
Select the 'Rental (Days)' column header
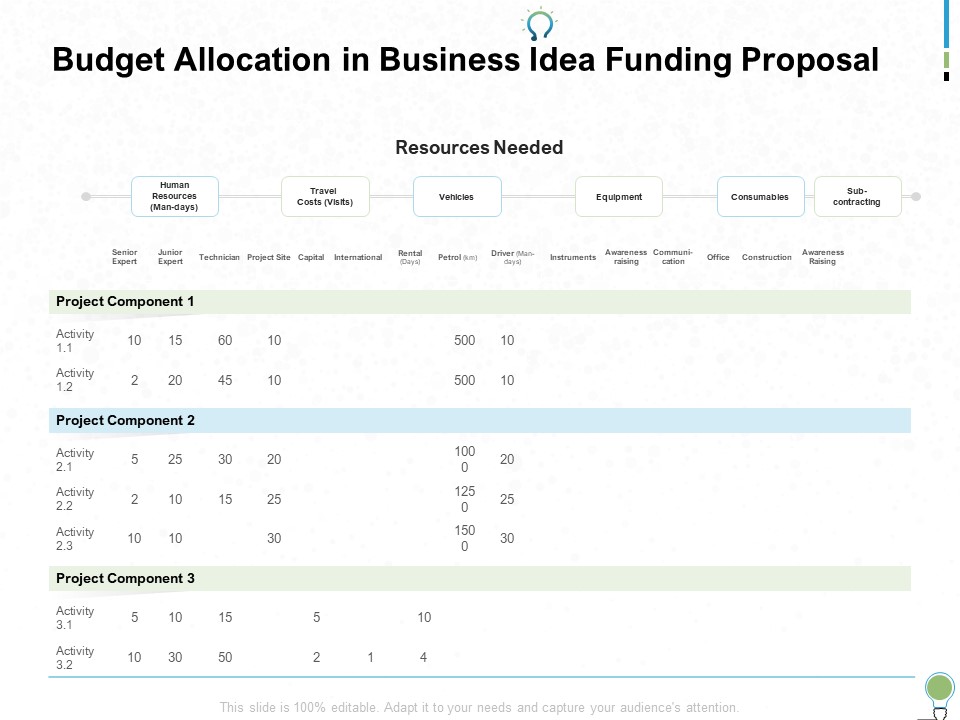click(x=410, y=257)
